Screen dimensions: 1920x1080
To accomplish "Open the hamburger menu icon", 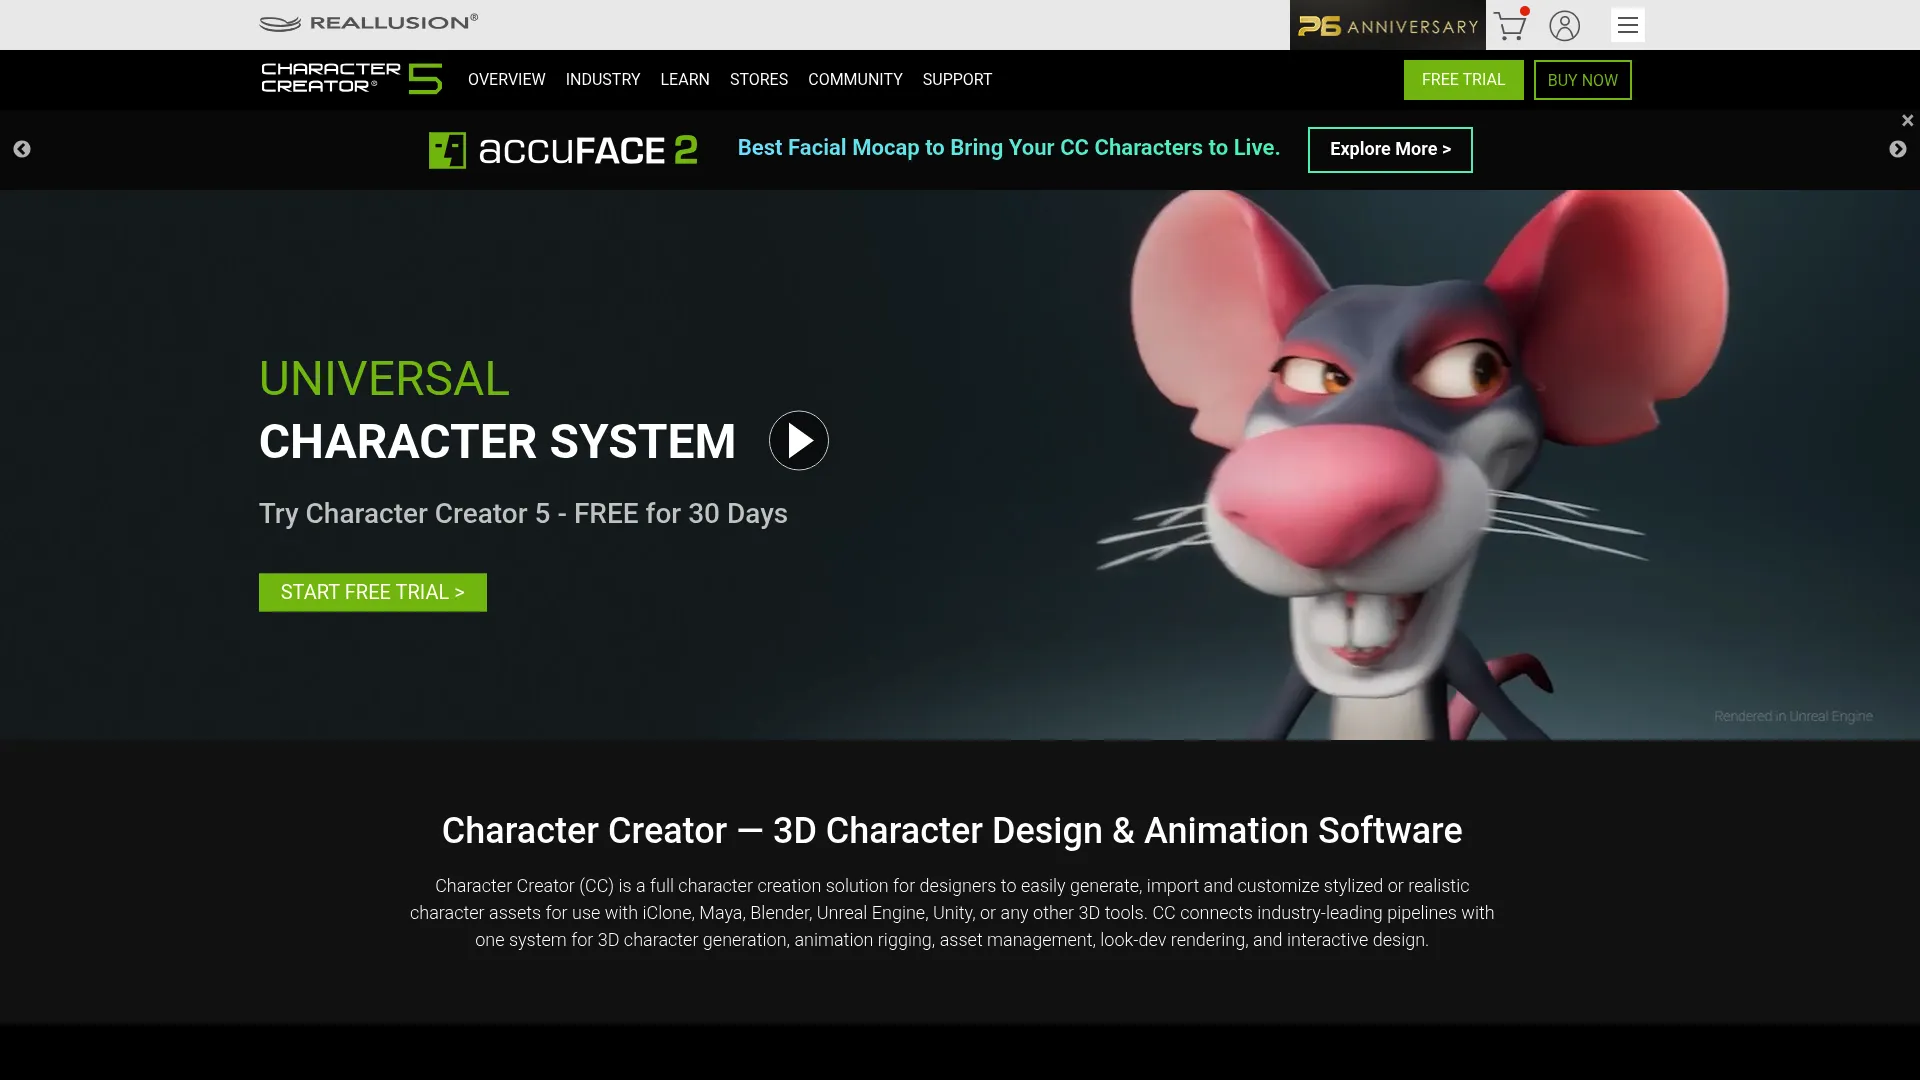I will [x=1628, y=25].
